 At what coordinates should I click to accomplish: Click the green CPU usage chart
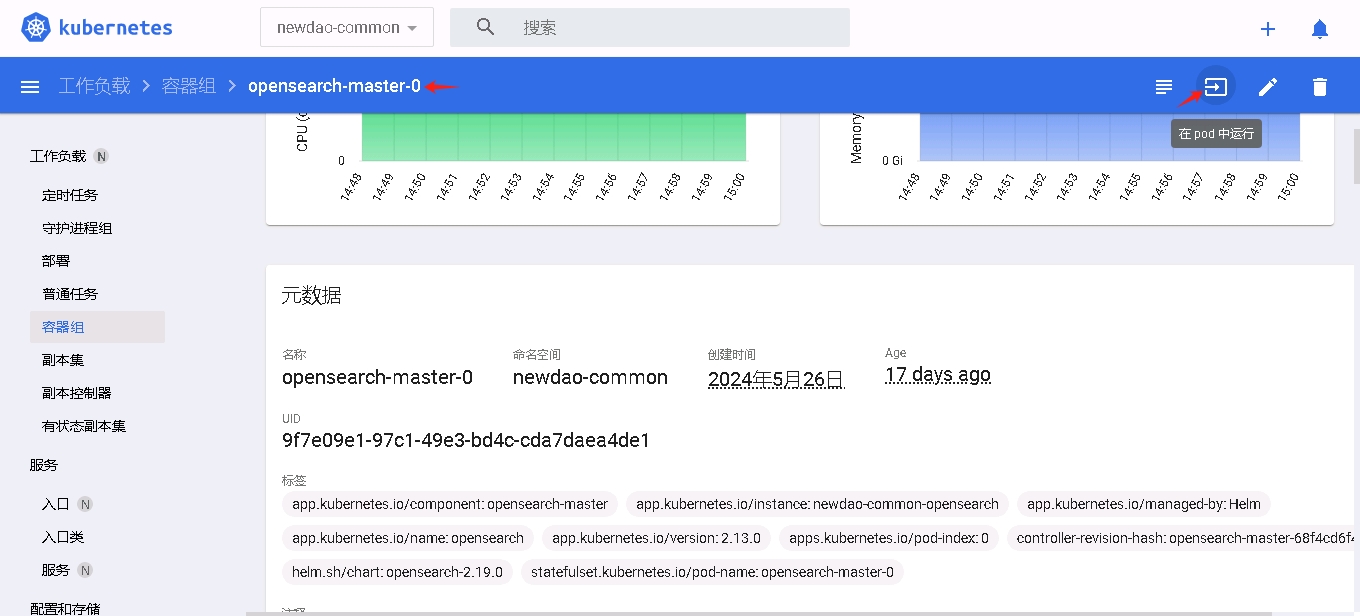[x=553, y=136]
